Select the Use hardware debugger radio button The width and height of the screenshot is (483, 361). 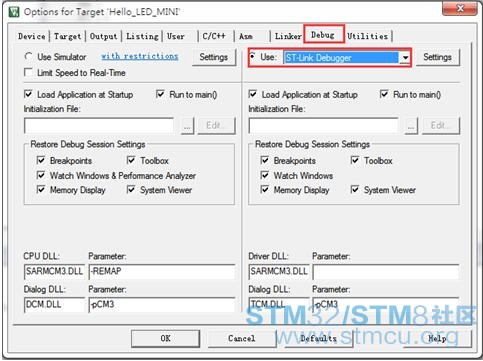tap(253, 57)
